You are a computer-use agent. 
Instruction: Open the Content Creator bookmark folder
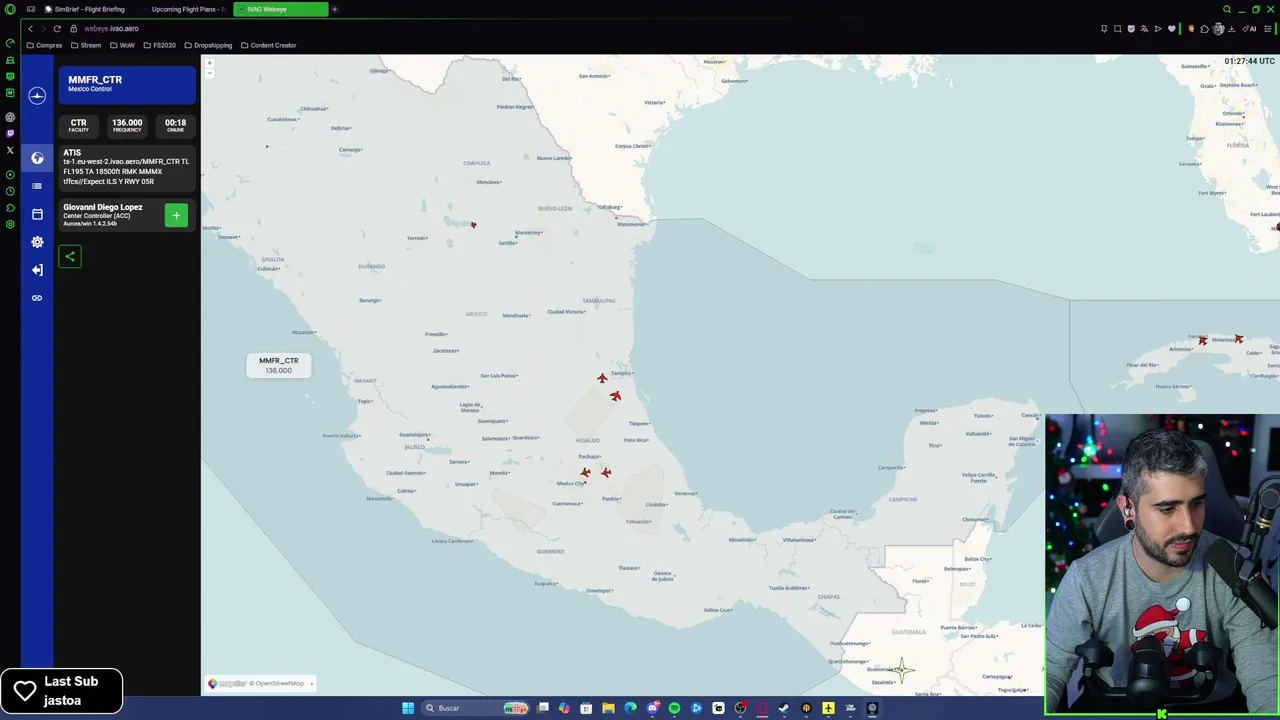coord(268,45)
